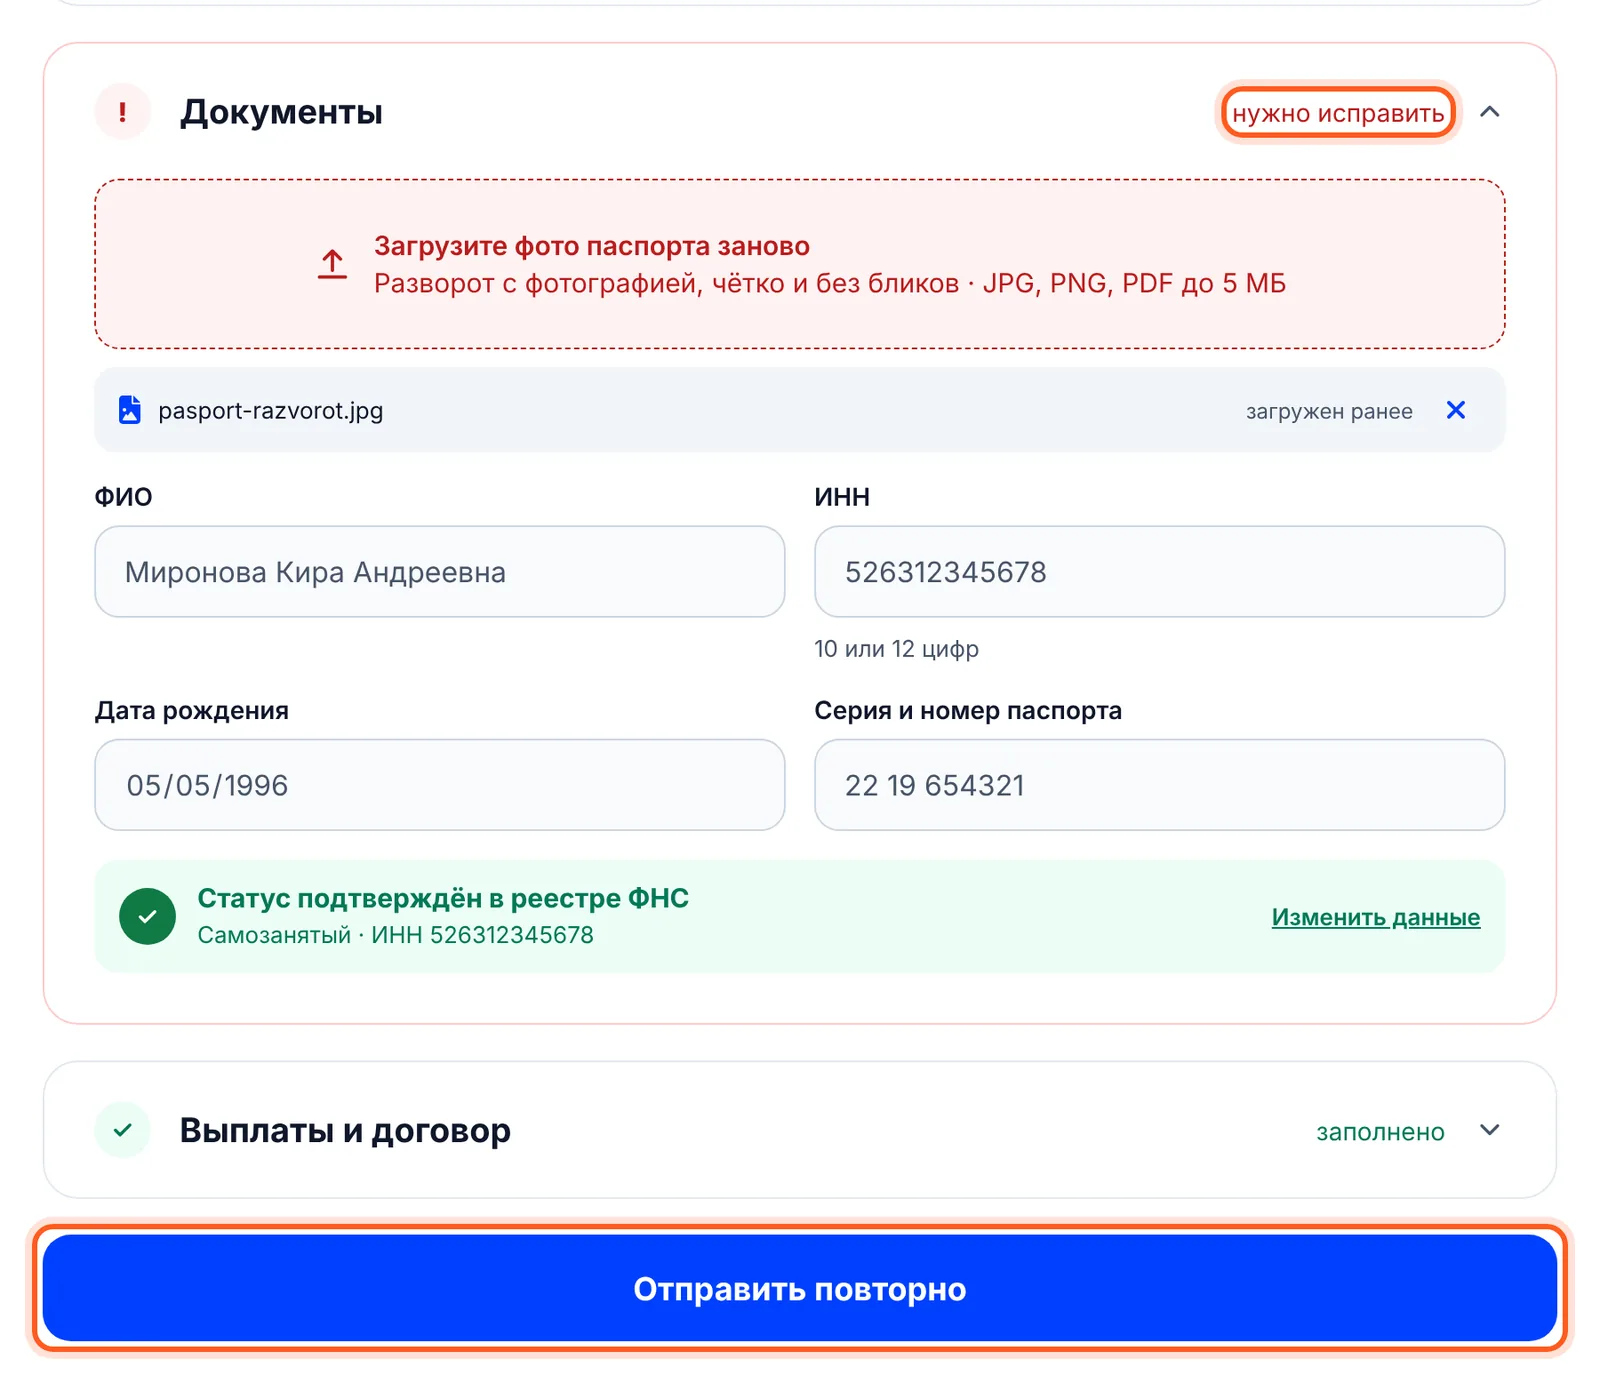This screenshot has width=1600, height=1383.
Task: Click the Самозанятый · ИНН 526312345678 line
Action: tap(395, 935)
